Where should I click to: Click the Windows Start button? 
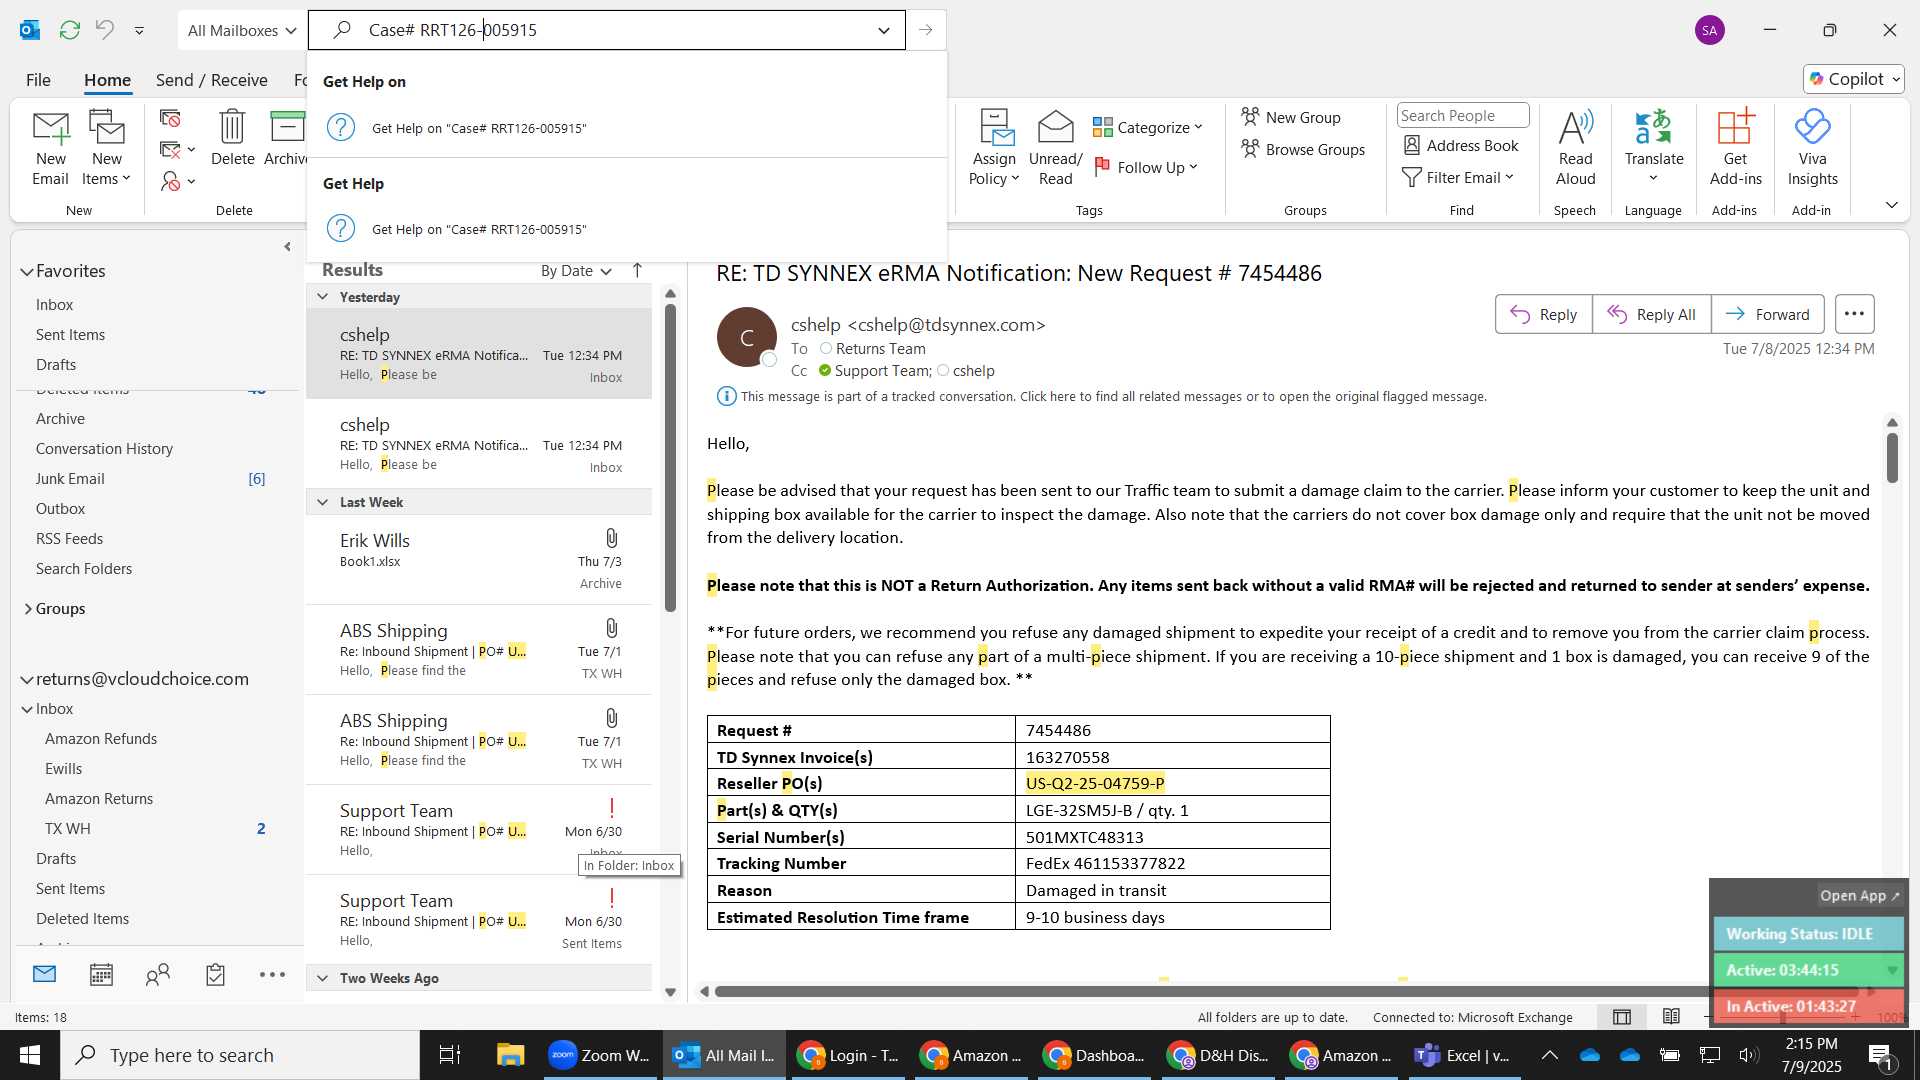point(29,1055)
